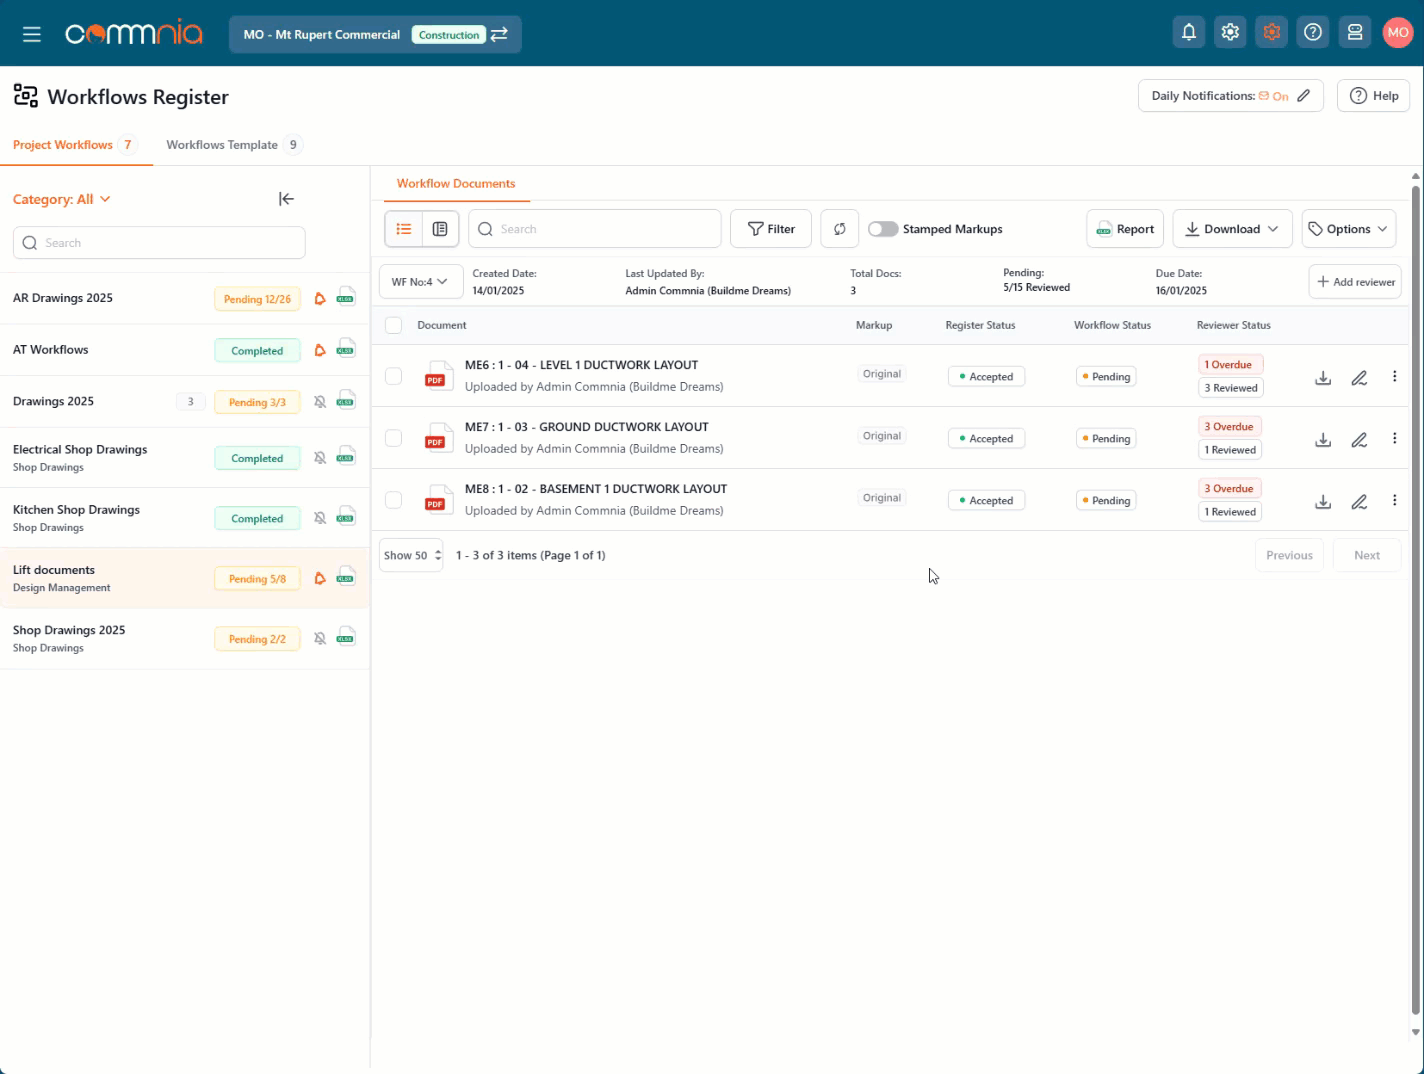Open the WF No:4 dropdown

(420, 282)
